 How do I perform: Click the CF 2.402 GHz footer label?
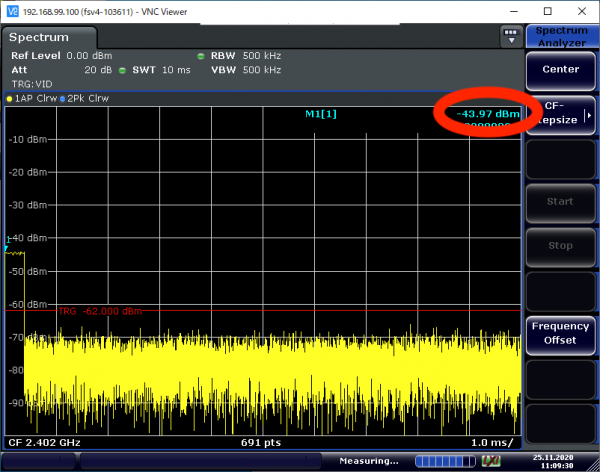(x=44, y=443)
